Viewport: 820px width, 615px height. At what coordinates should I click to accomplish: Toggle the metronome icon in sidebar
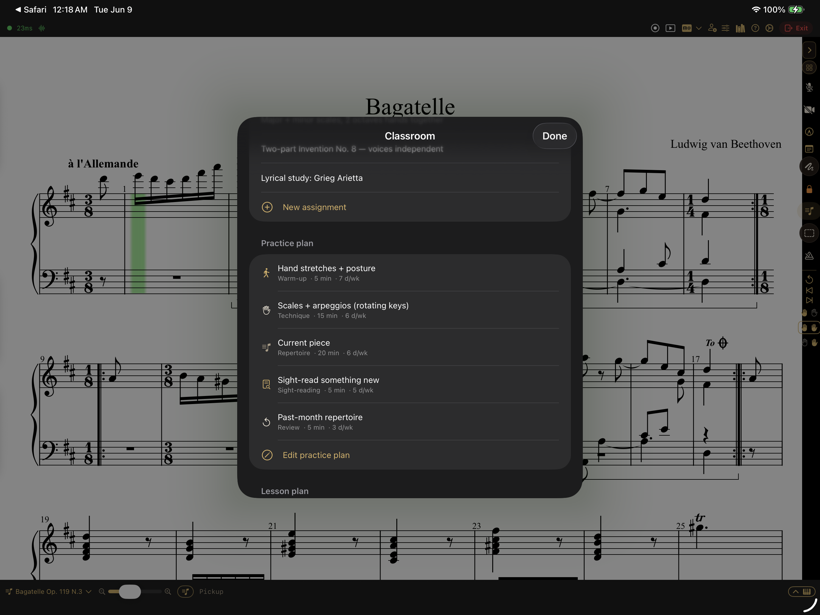tap(810, 255)
